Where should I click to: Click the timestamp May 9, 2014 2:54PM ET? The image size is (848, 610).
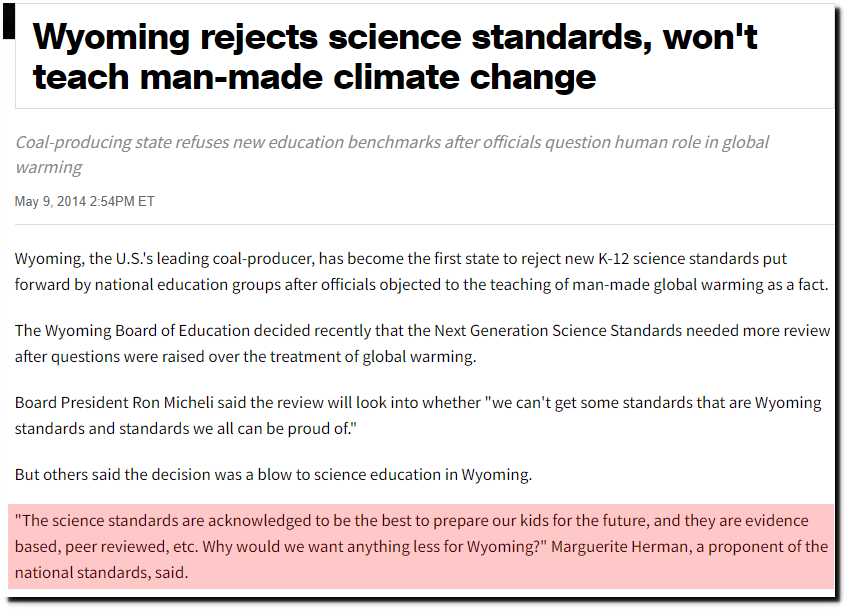tap(84, 202)
